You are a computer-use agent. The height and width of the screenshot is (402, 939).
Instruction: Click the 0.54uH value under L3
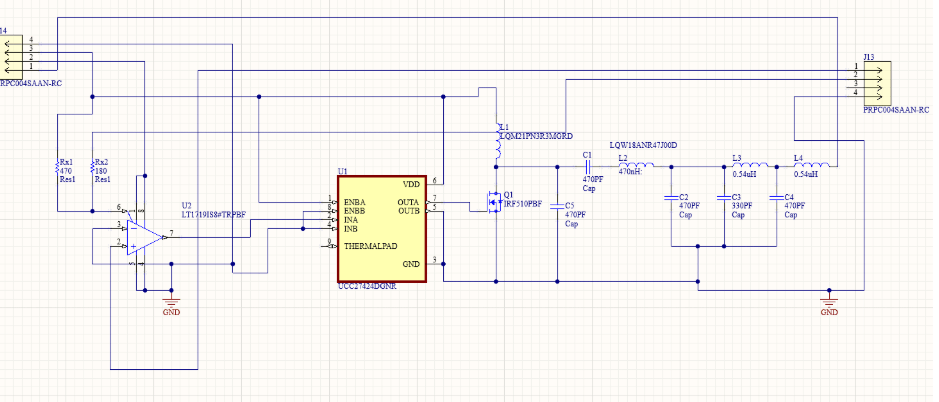[x=746, y=174]
